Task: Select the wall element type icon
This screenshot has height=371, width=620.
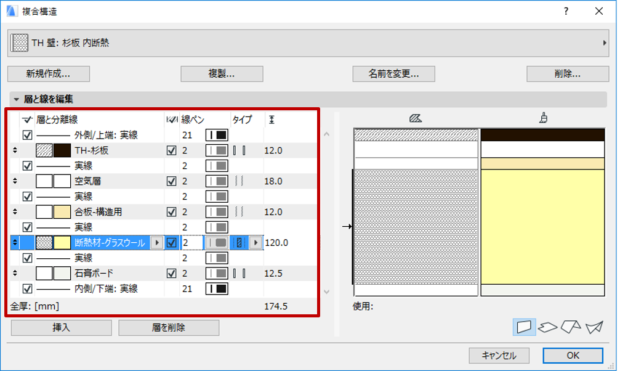Action: (524, 327)
